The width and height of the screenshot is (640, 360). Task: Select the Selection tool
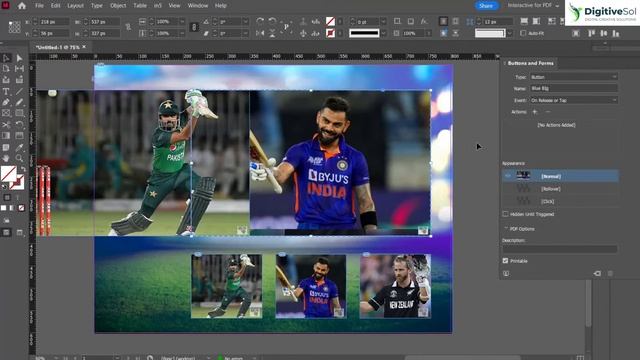coord(6,58)
